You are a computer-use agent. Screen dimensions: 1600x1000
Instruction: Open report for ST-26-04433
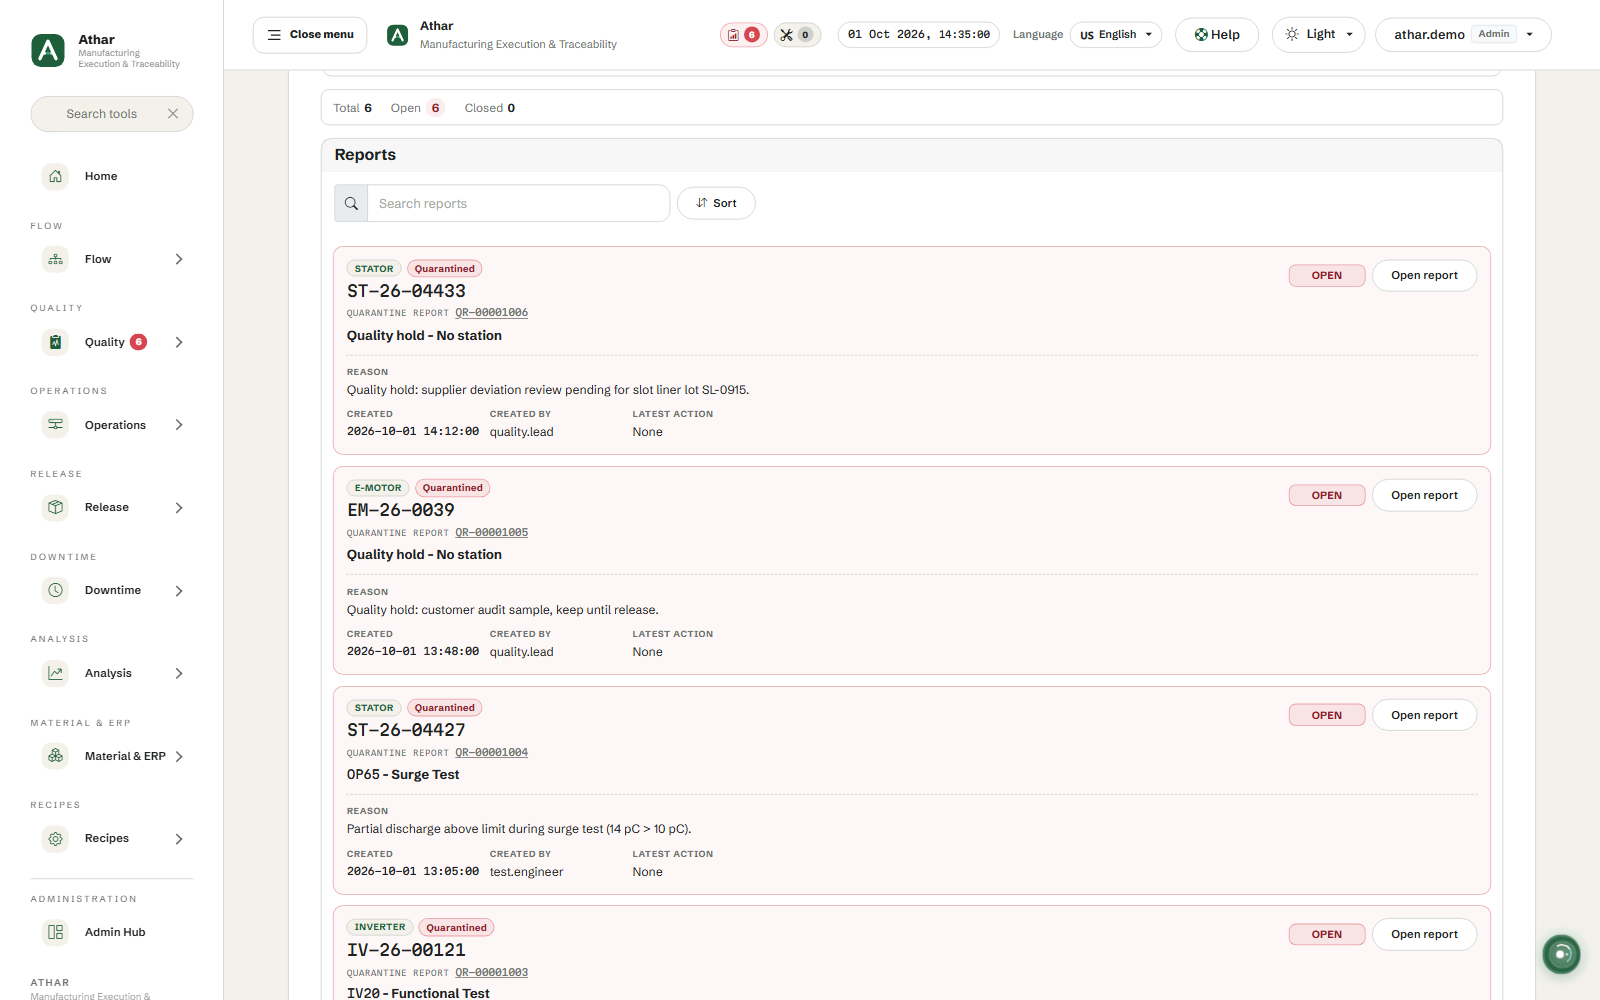click(1424, 275)
